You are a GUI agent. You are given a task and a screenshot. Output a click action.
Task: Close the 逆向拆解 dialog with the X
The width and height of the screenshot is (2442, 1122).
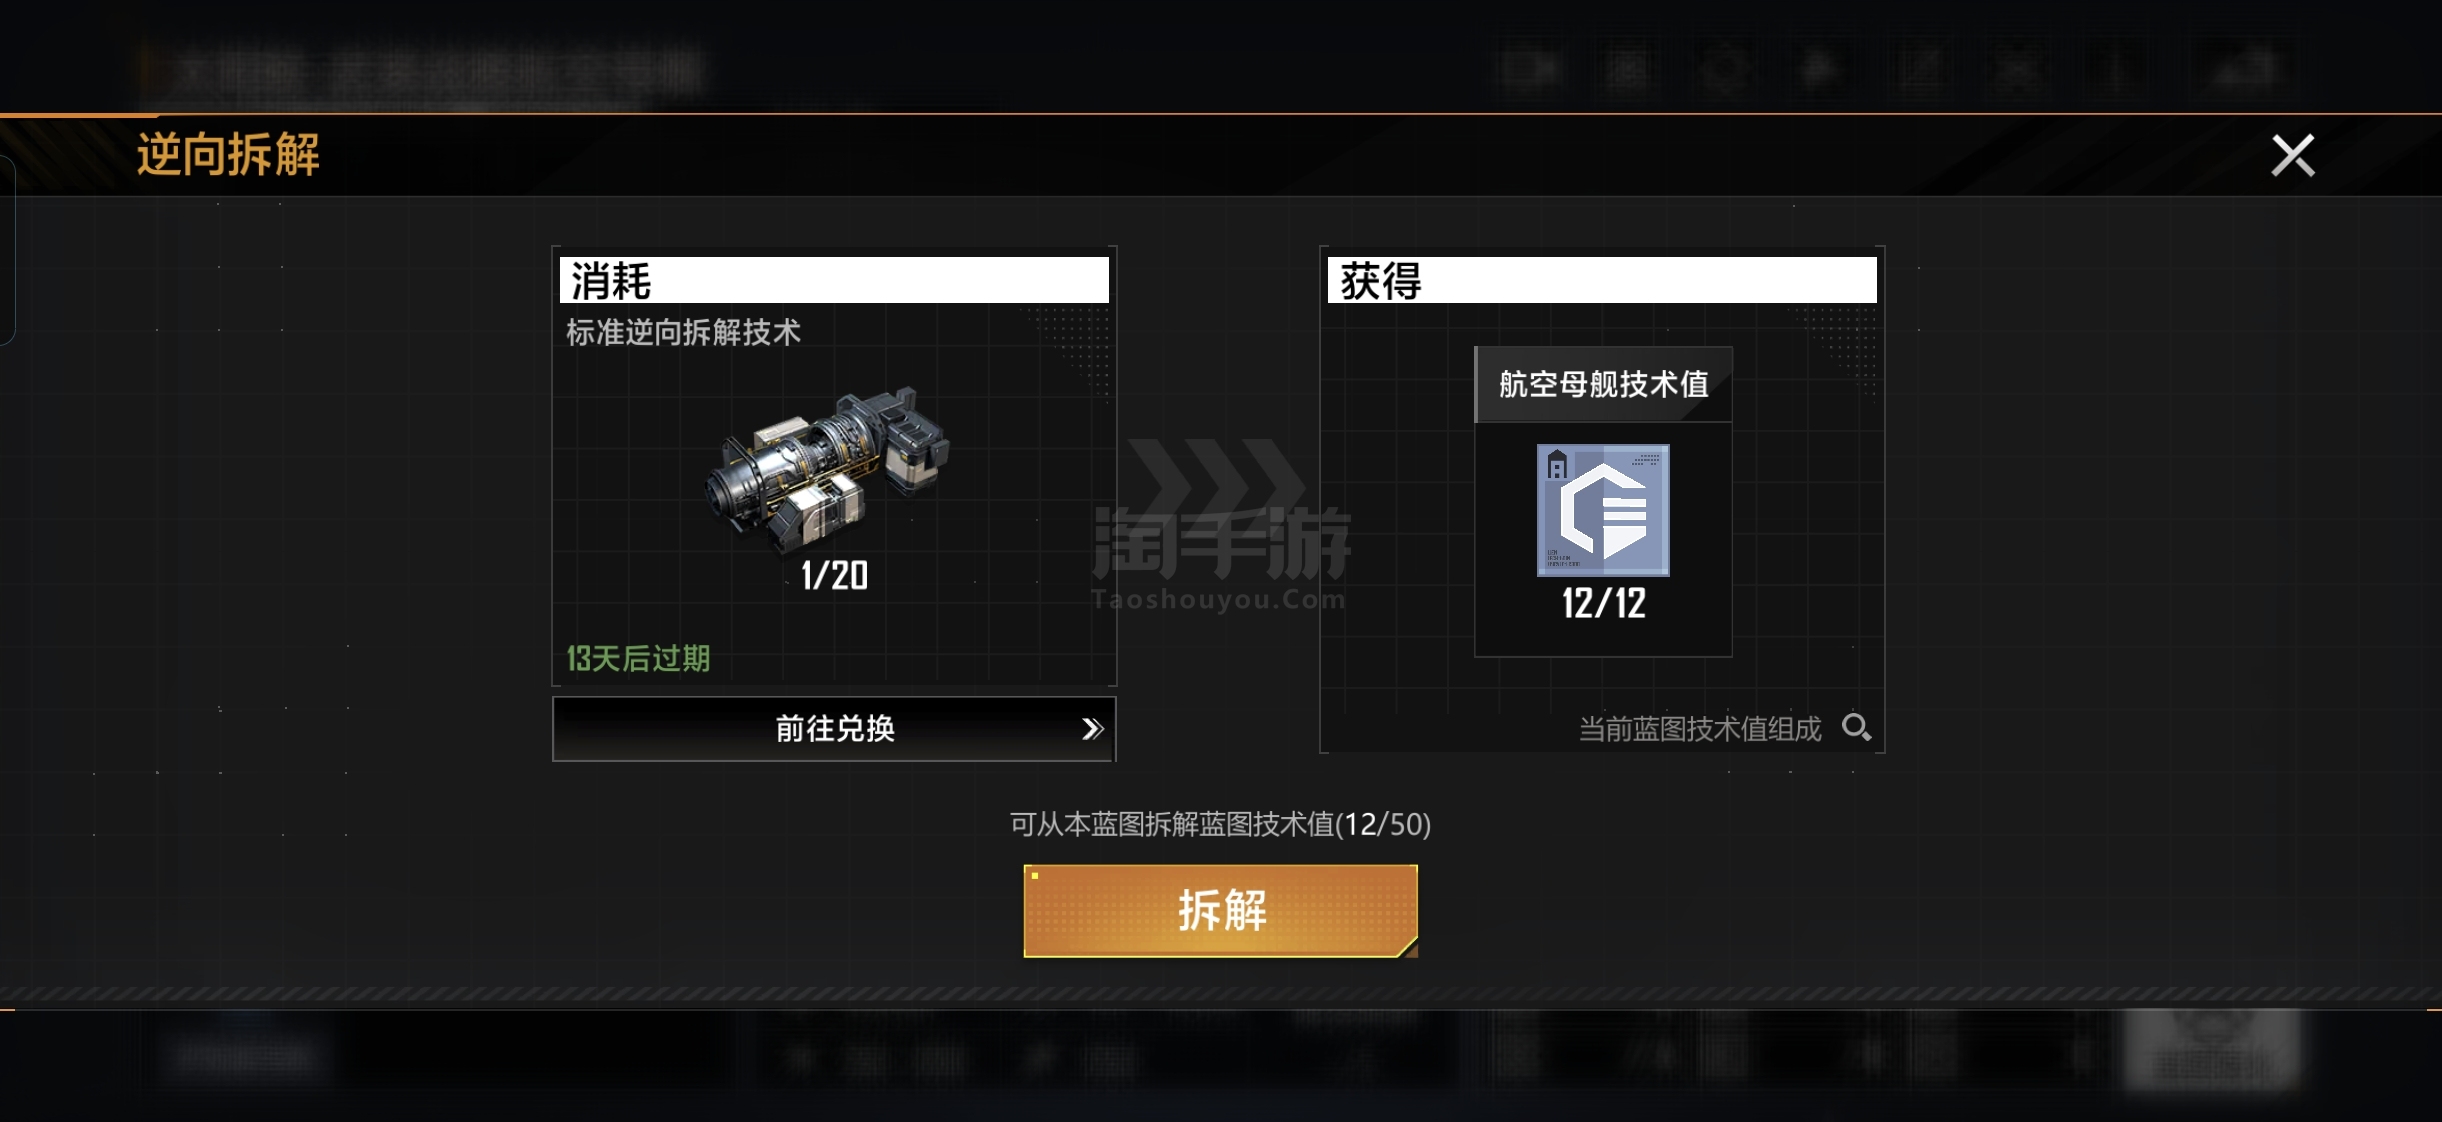tap(2293, 156)
